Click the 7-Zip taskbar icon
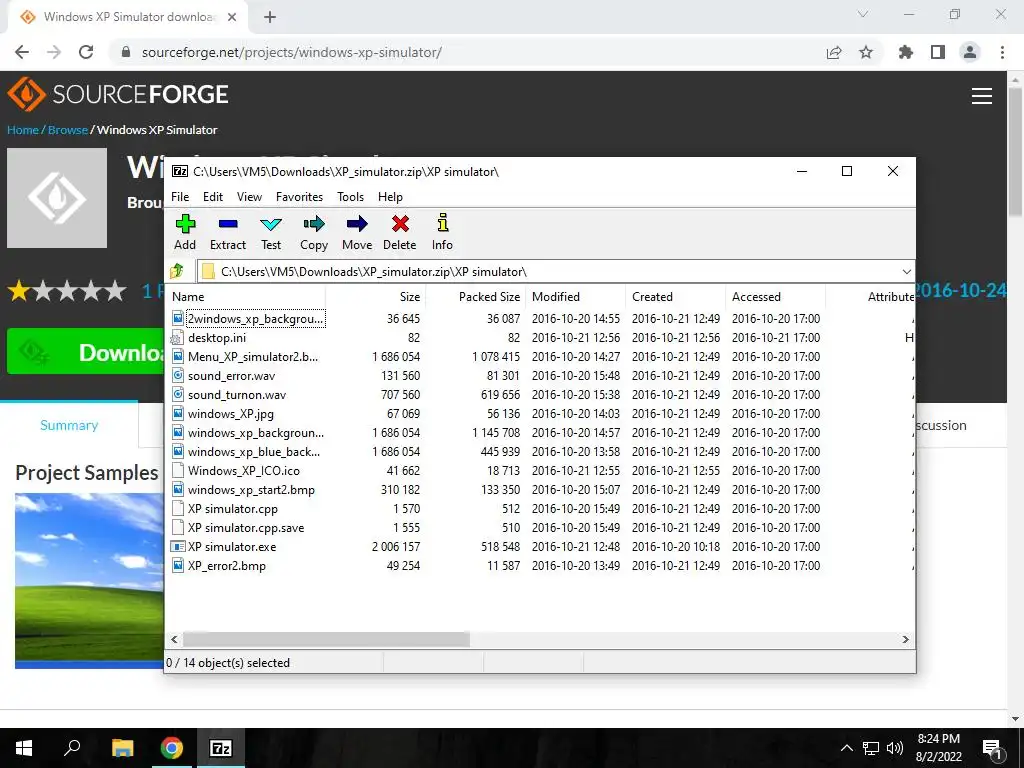The width and height of the screenshot is (1024, 768). [x=221, y=748]
